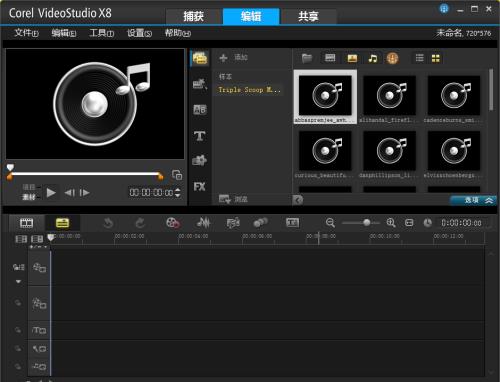Click the preview timecode field
The image size is (500, 382).
[x=151, y=193]
